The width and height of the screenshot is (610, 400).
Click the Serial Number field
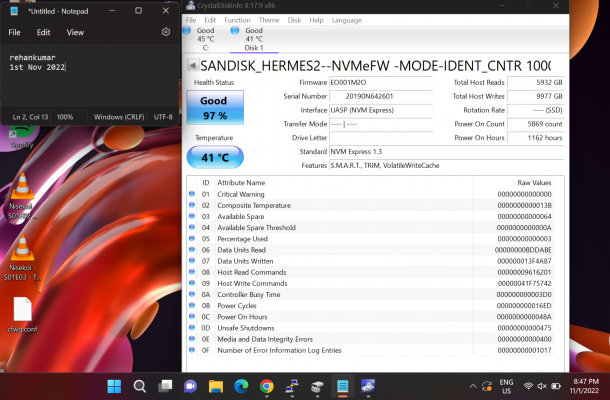[x=381, y=96]
